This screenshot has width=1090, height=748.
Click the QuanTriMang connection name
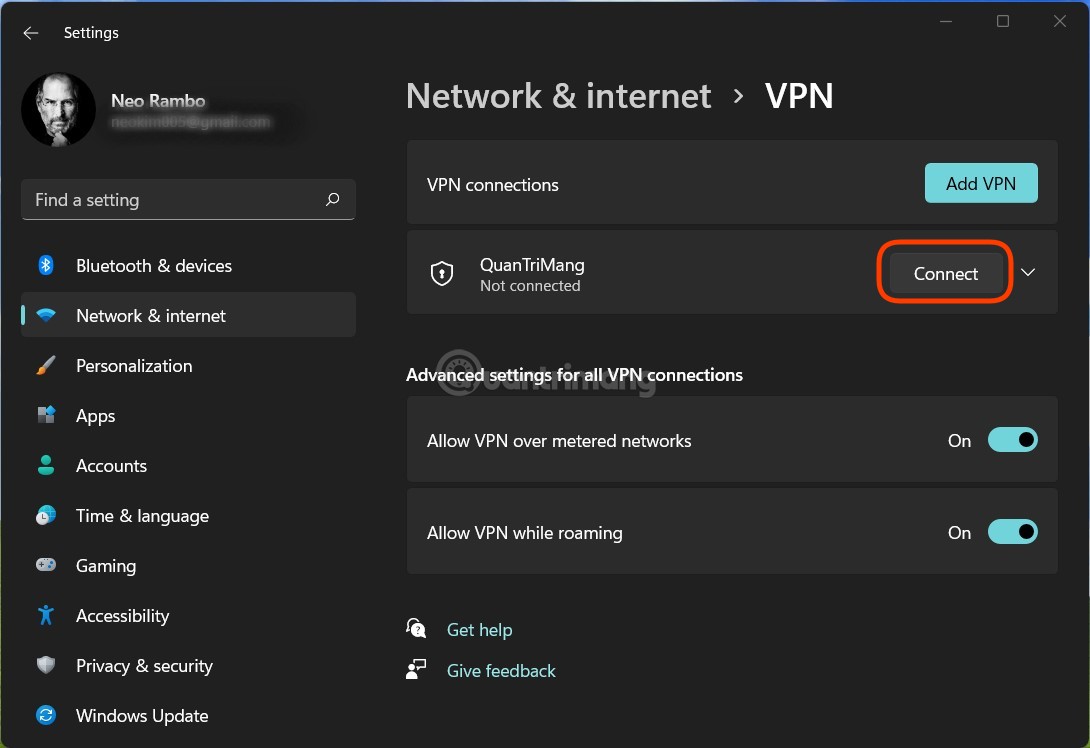532,265
